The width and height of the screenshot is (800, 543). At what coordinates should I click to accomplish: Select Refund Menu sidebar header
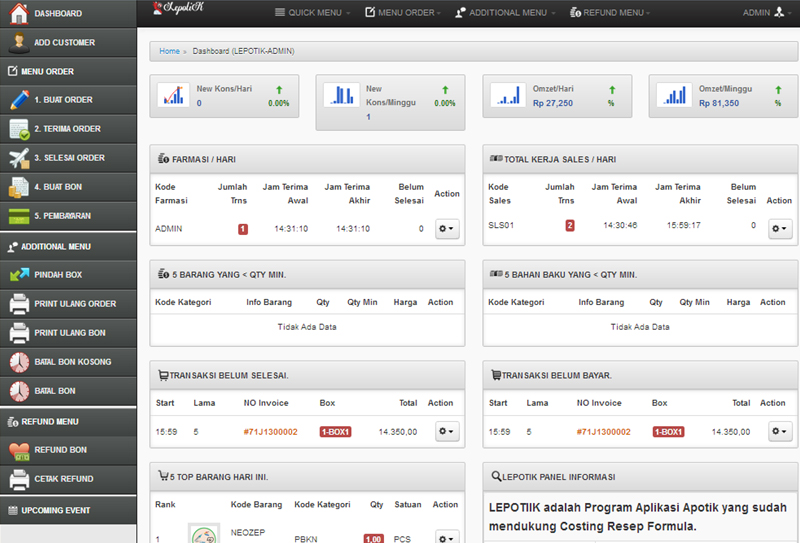click(68, 422)
